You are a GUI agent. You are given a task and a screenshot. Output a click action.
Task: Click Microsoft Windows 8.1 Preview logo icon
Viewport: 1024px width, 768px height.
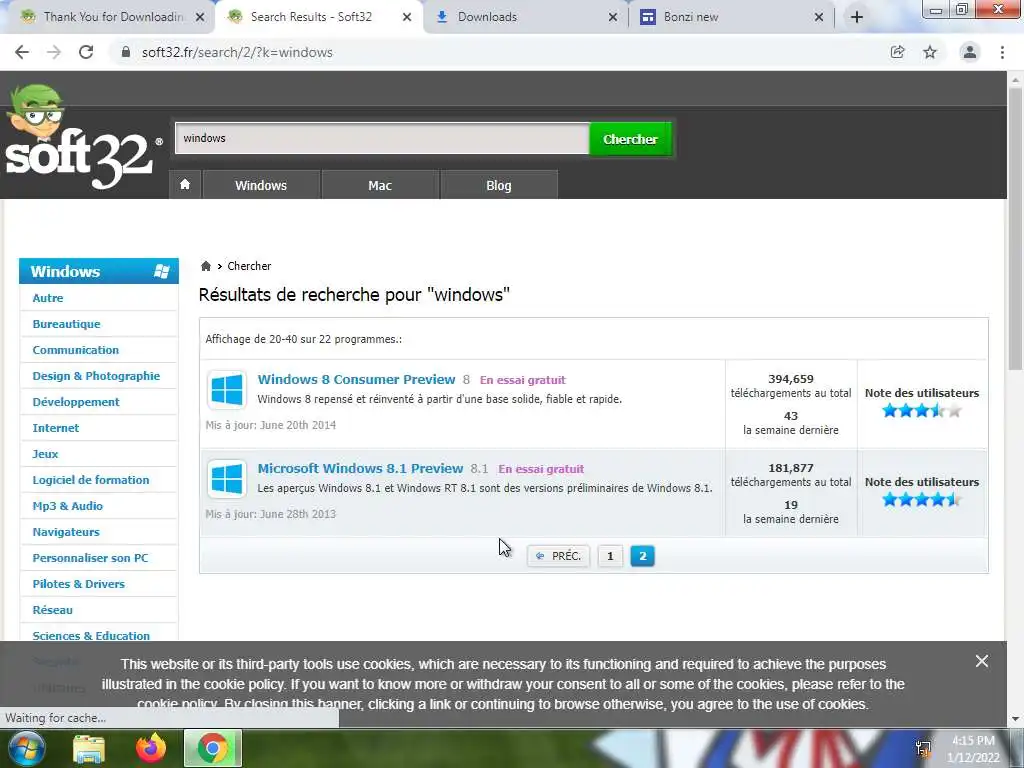click(x=227, y=479)
